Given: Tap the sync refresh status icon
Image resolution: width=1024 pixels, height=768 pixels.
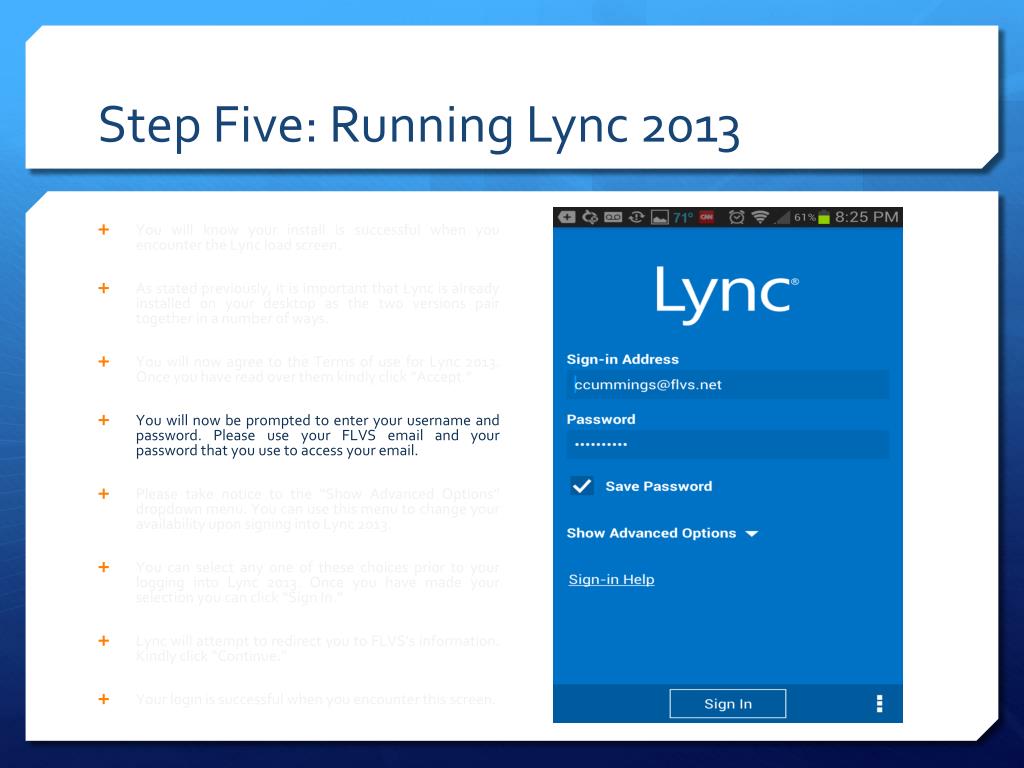Looking at the screenshot, I should coord(590,217).
